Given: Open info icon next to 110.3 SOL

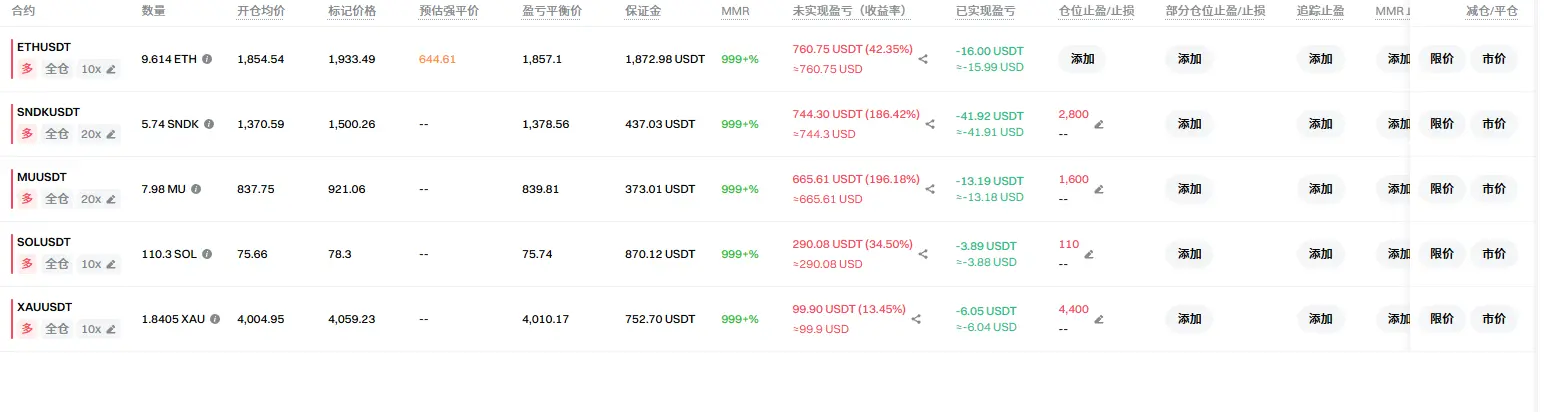Looking at the screenshot, I should [x=207, y=254].
